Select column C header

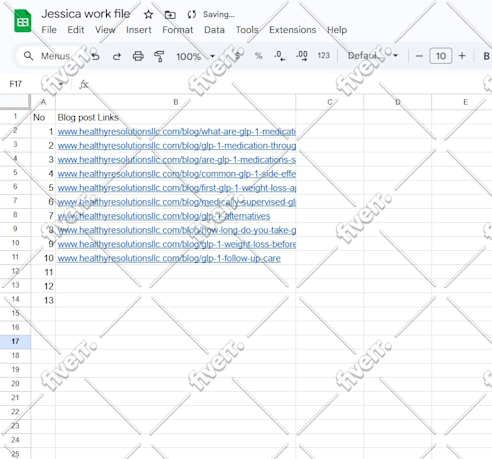coord(330,102)
